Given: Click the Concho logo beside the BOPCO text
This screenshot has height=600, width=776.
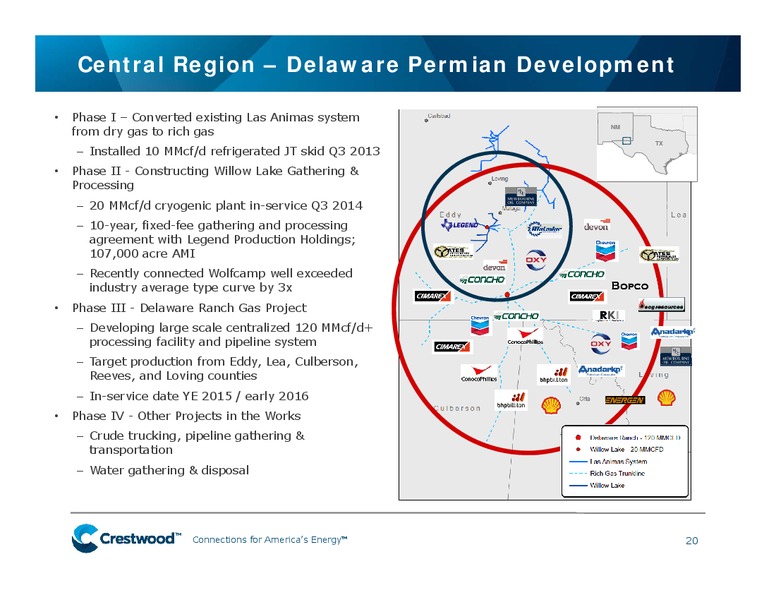Looking at the screenshot, I should (582, 274).
